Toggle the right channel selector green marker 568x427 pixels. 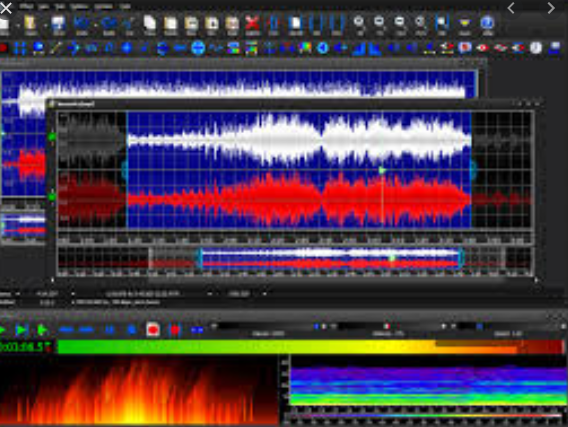tap(52, 197)
